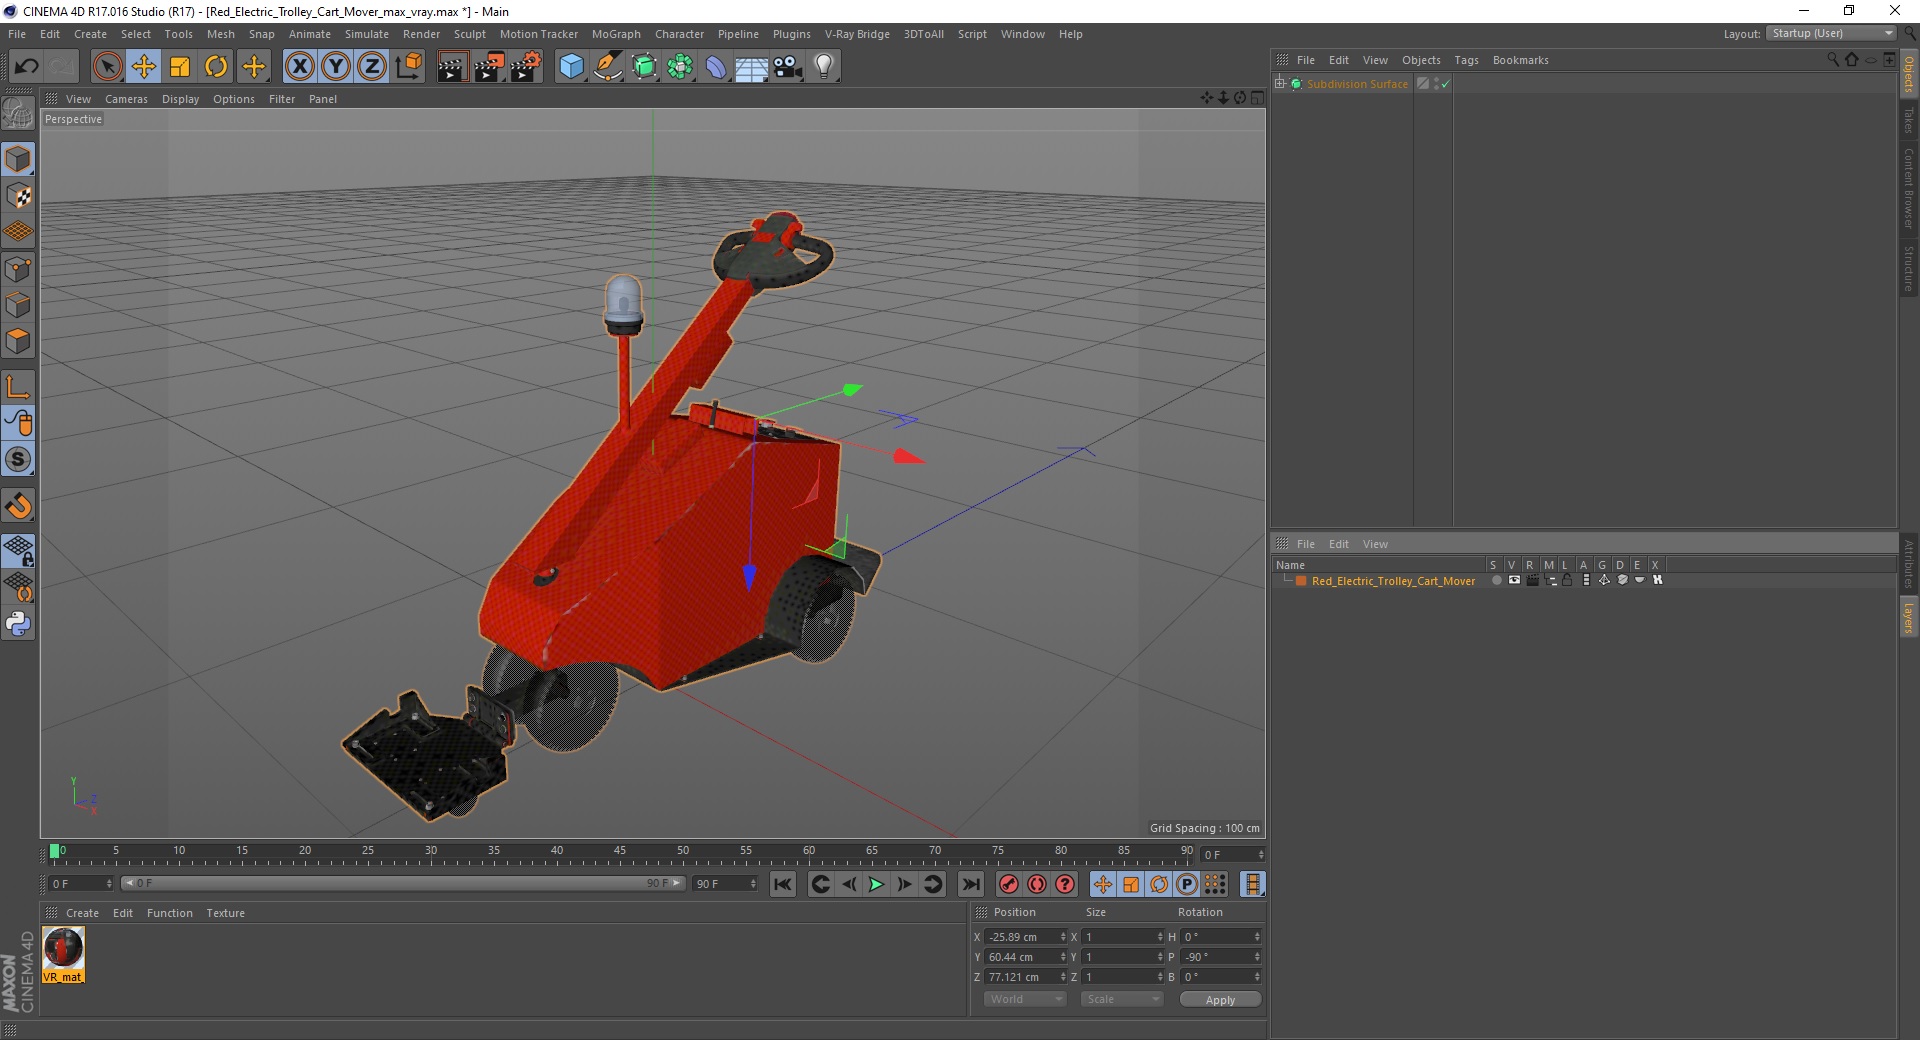Open the V-Ray Bridge menu
The height and width of the screenshot is (1040, 1920).
click(857, 34)
